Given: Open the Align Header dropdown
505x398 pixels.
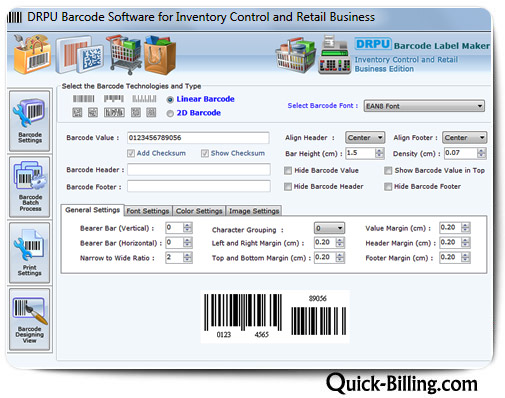Looking at the screenshot, I should click(x=365, y=137).
